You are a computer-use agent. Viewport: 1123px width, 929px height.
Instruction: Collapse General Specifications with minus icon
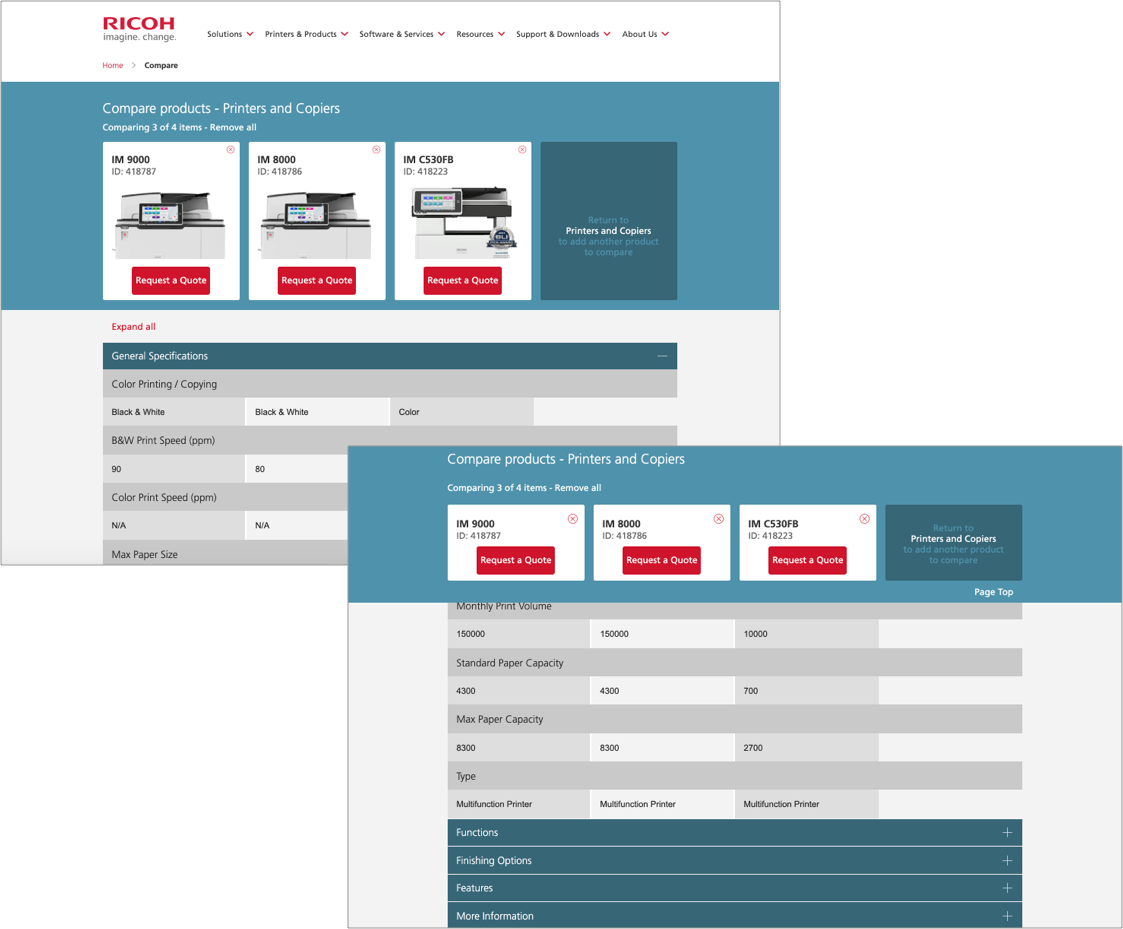pos(662,356)
